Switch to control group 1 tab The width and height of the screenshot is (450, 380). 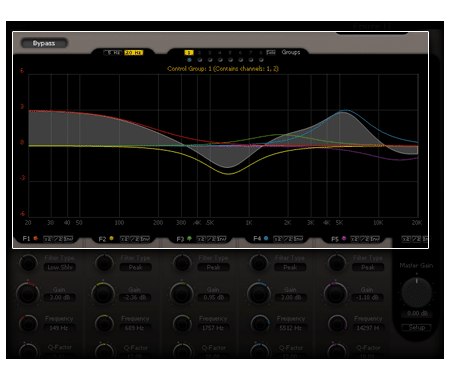coord(189,53)
